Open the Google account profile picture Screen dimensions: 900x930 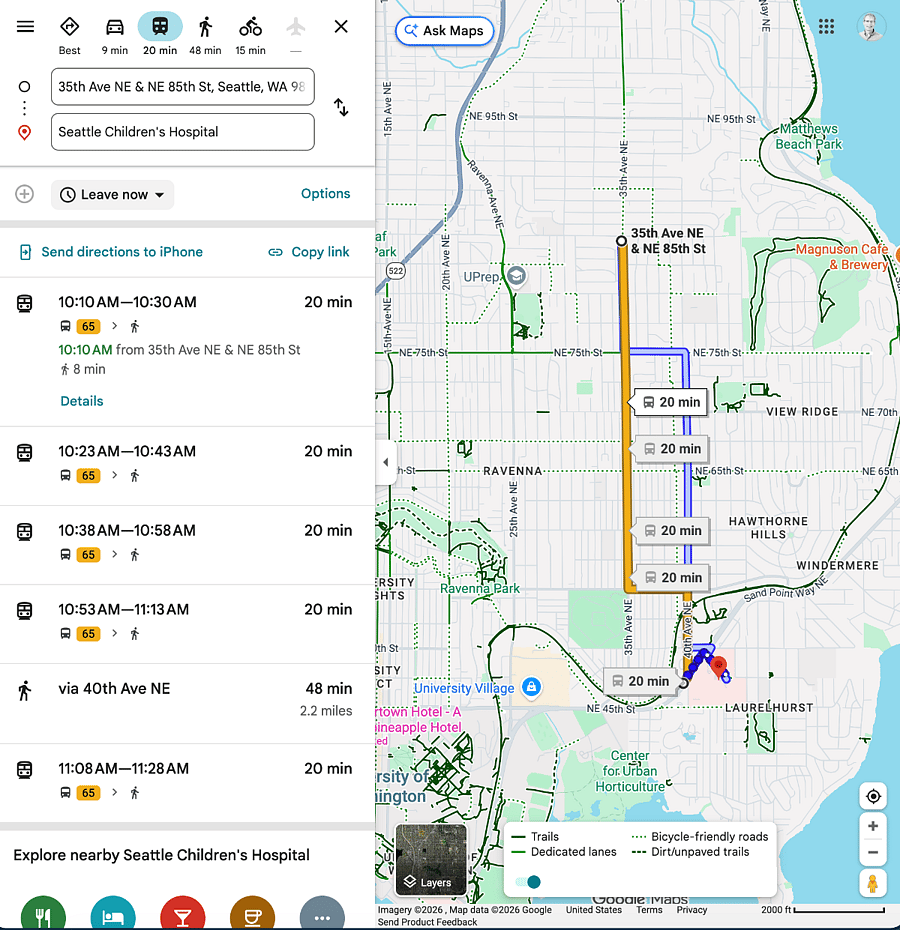[871, 27]
